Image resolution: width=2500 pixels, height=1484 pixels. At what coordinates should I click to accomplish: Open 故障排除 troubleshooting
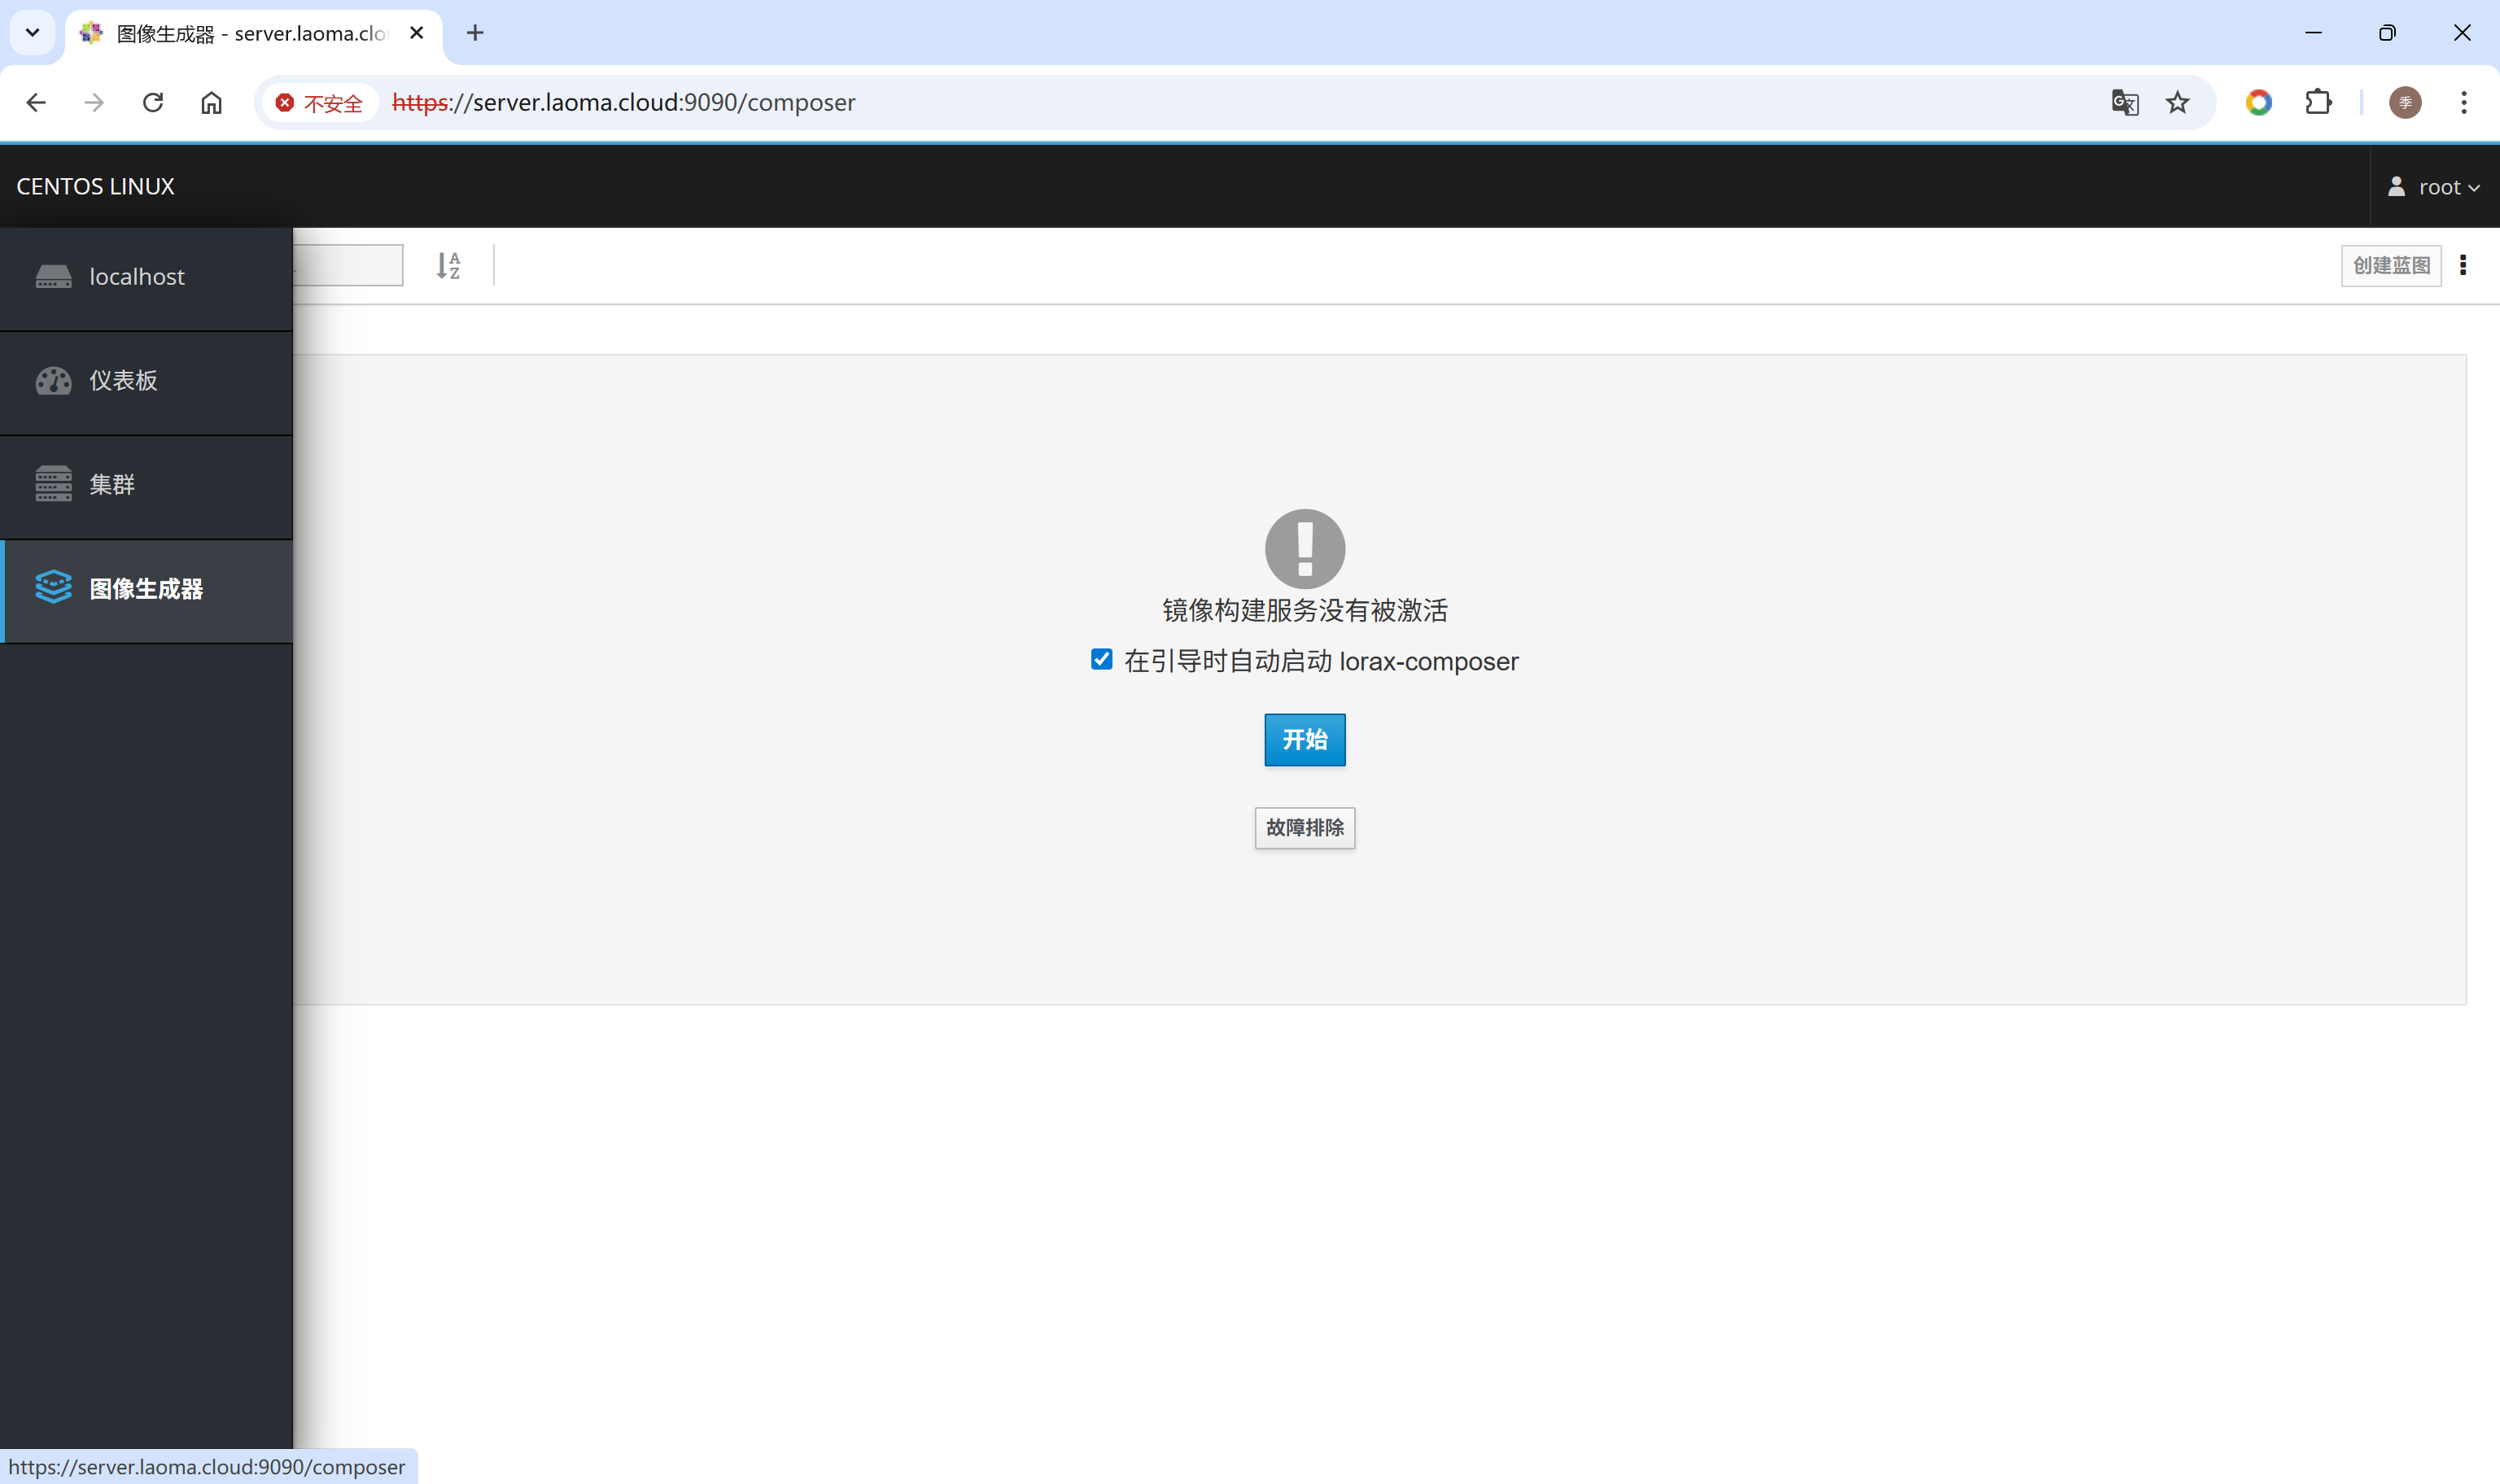click(1304, 828)
